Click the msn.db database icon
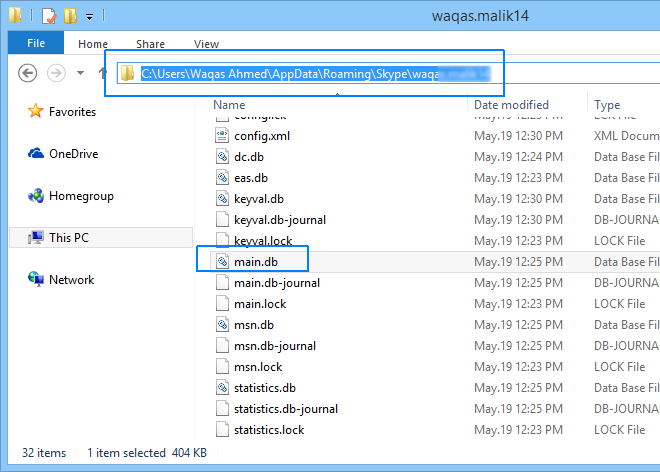Screen dimensions: 660x472 point(222,325)
